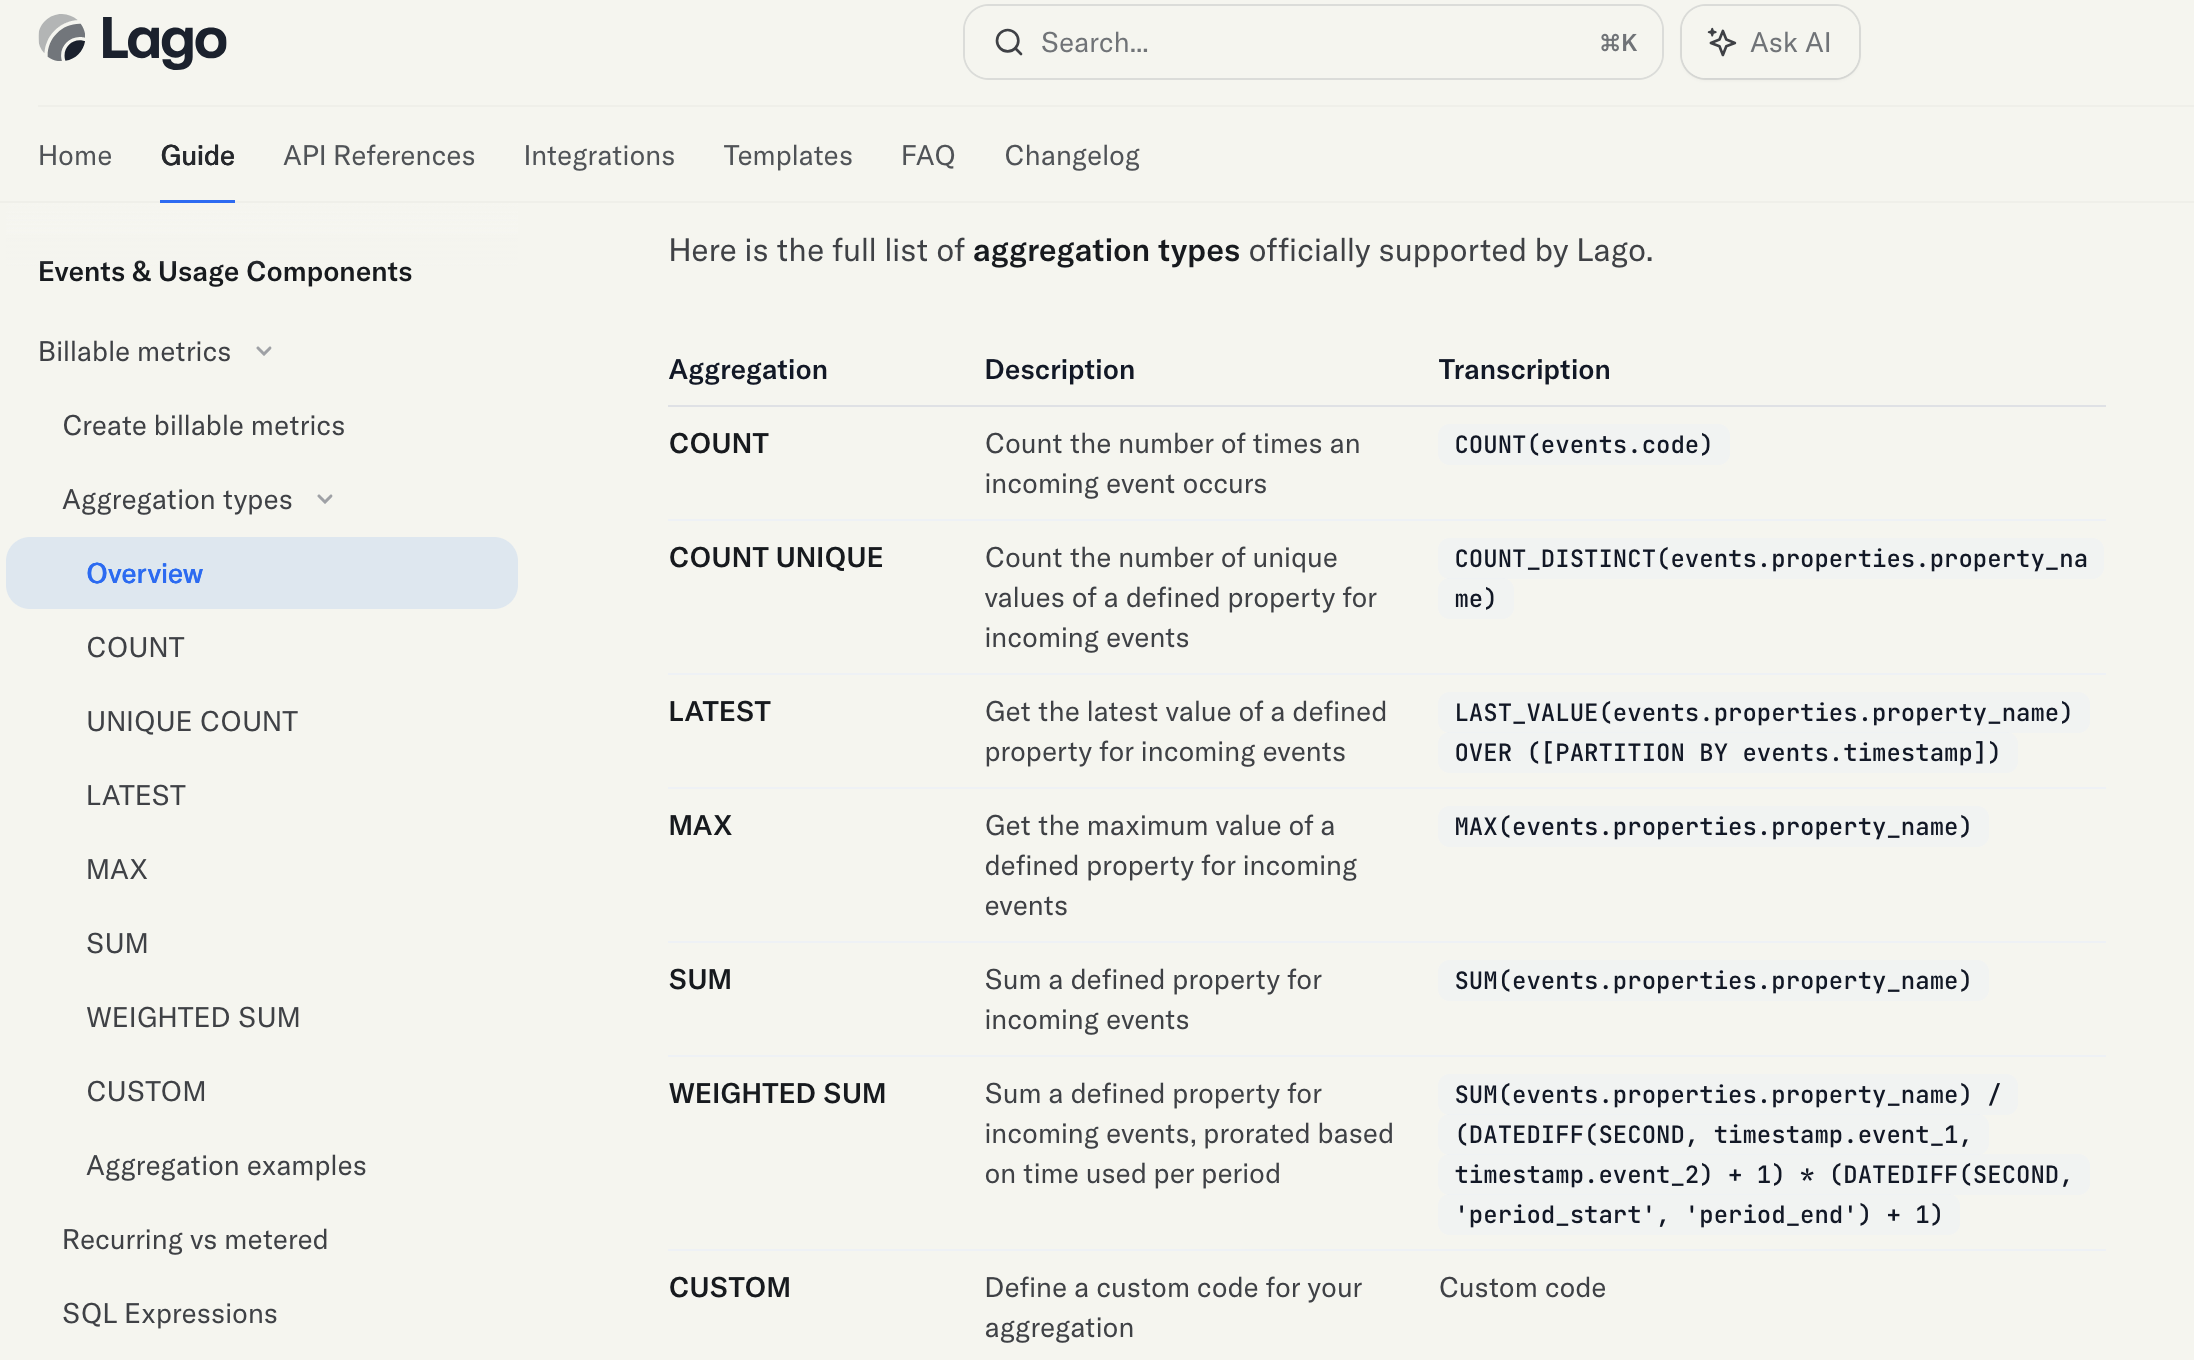This screenshot has height=1360, width=2194.
Task: Click the LAST_VALUE transcription code
Action: pos(1763,732)
